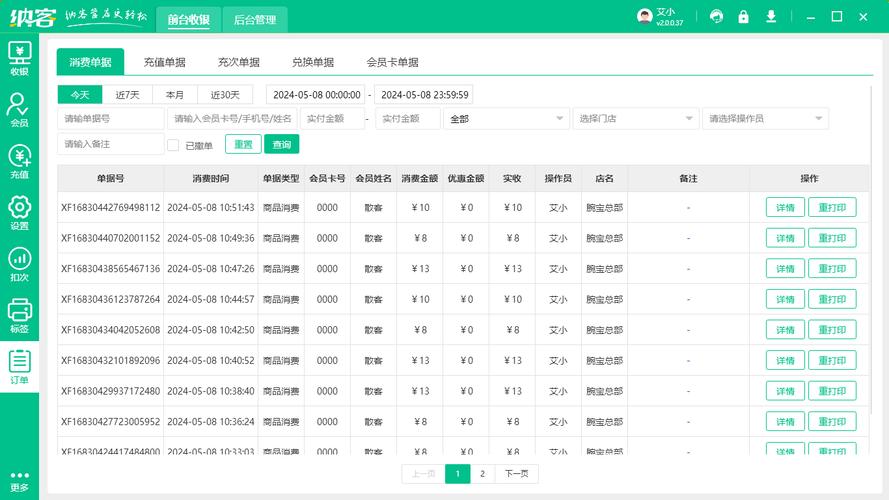Click order number XF16830438565467136
Screen dimensions: 889x500
111,269
